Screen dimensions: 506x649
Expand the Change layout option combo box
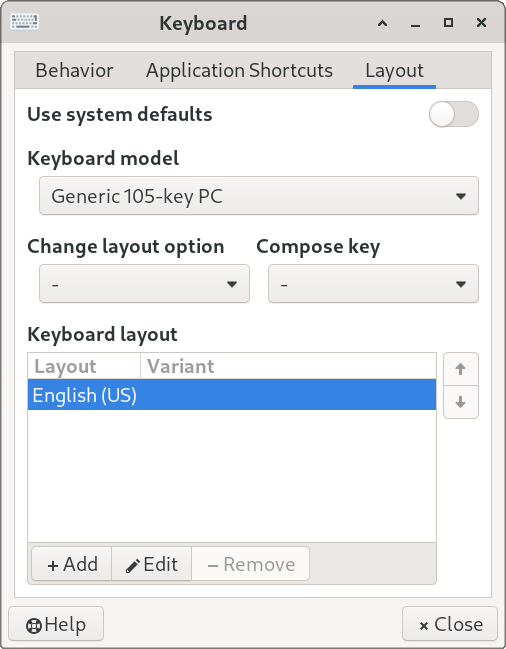(x=144, y=284)
